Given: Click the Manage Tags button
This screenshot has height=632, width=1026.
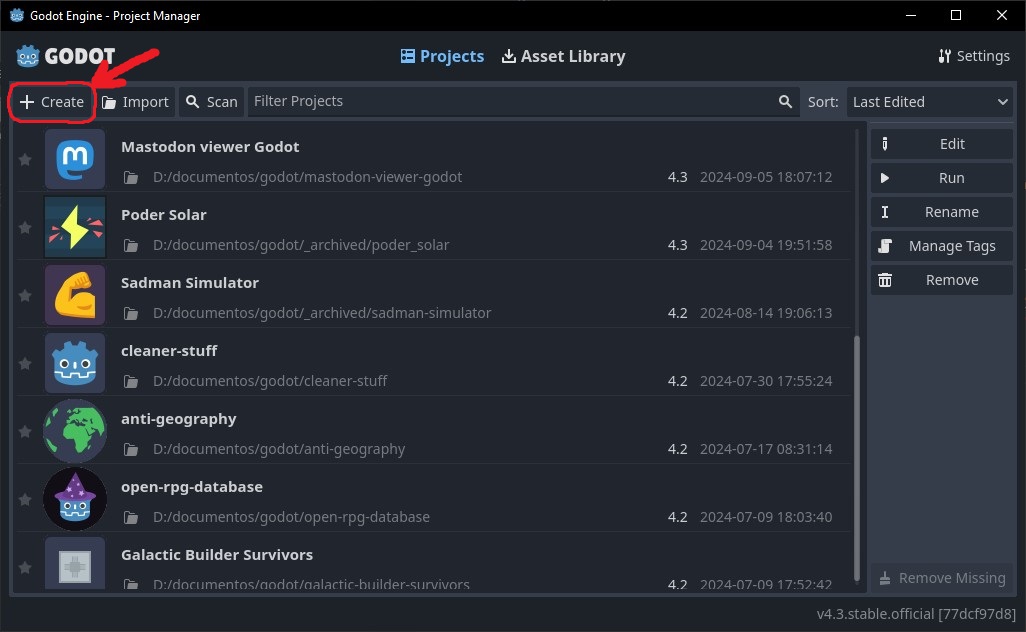Looking at the screenshot, I should [x=941, y=246].
